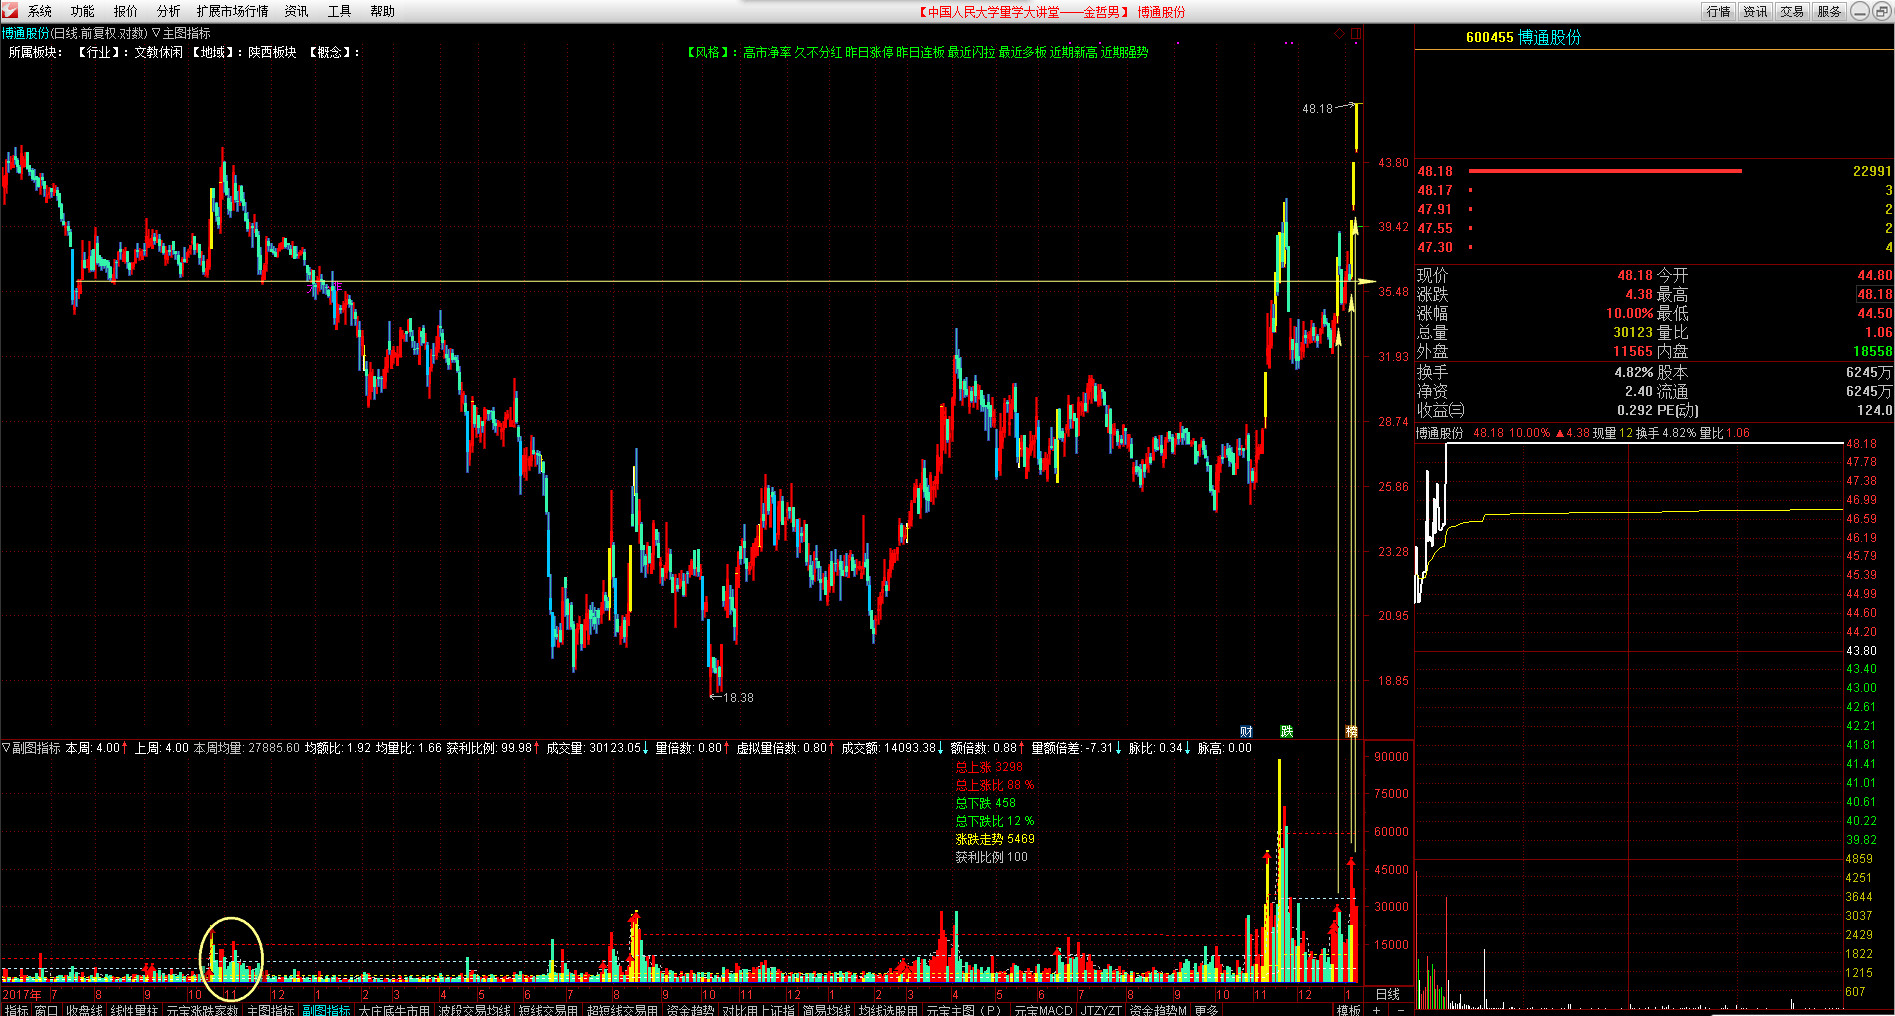Click the 资讯 button at top right
This screenshot has height=1016, width=1895.
pos(1755,11)
